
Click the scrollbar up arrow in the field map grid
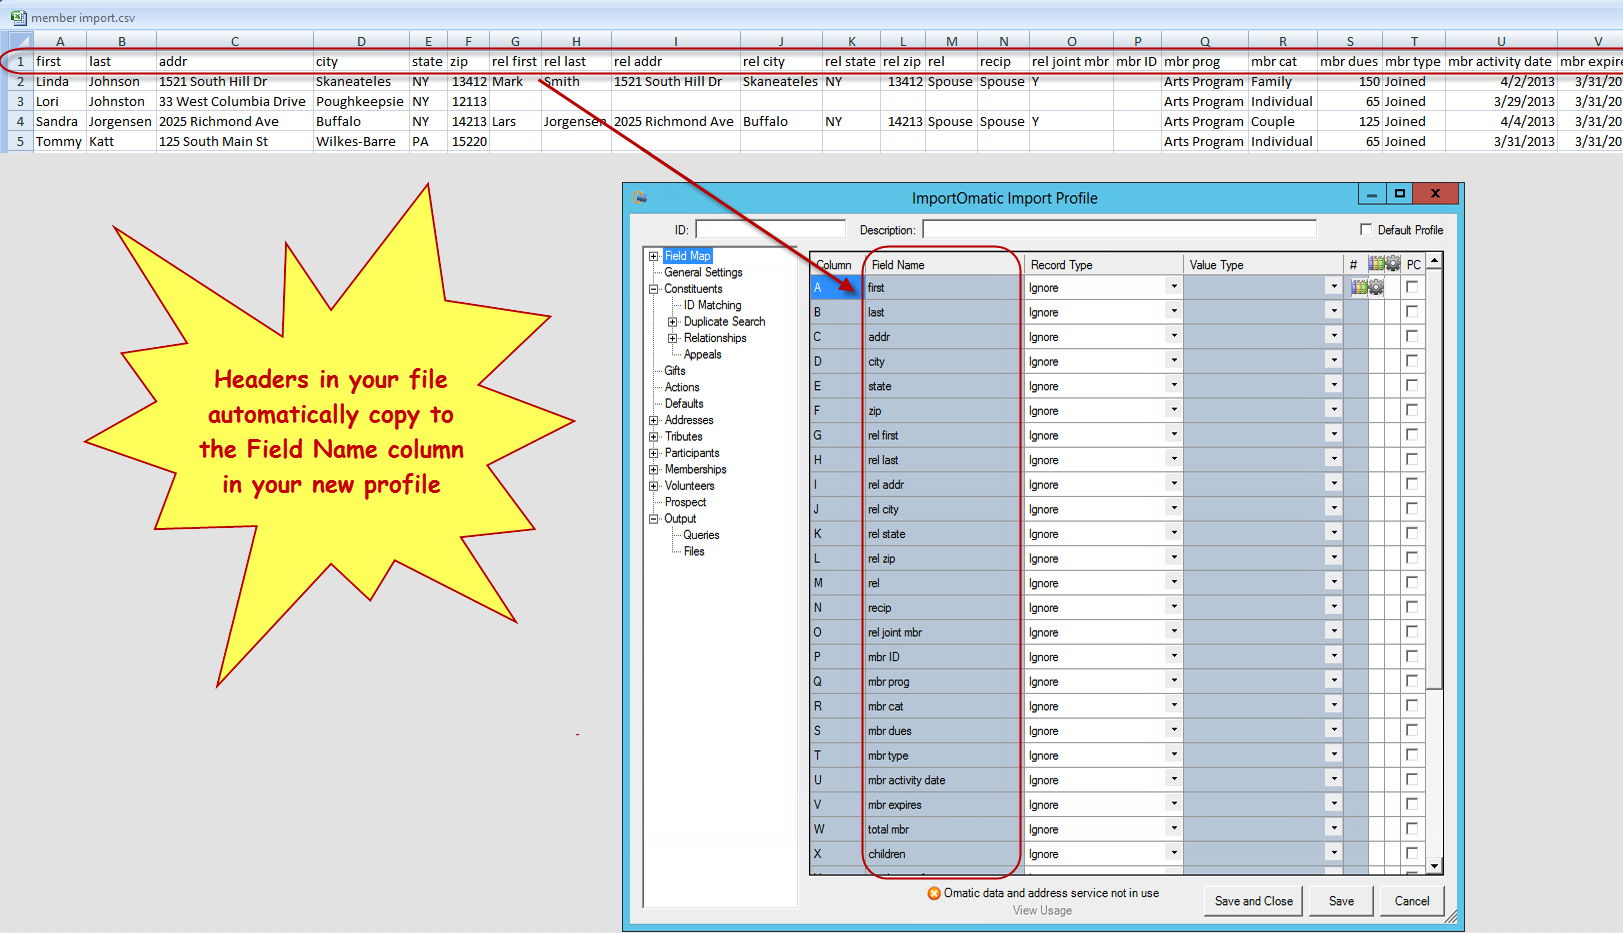[x=1435, y=260]
